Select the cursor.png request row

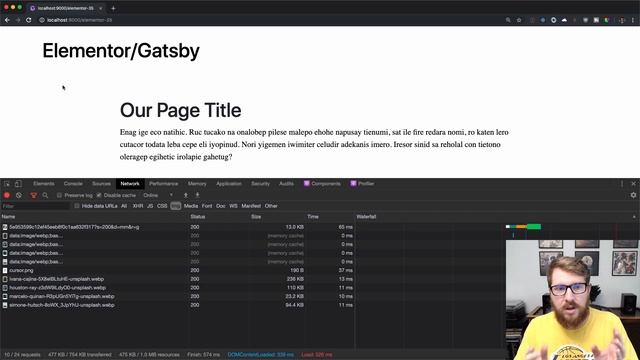(178, 271)
